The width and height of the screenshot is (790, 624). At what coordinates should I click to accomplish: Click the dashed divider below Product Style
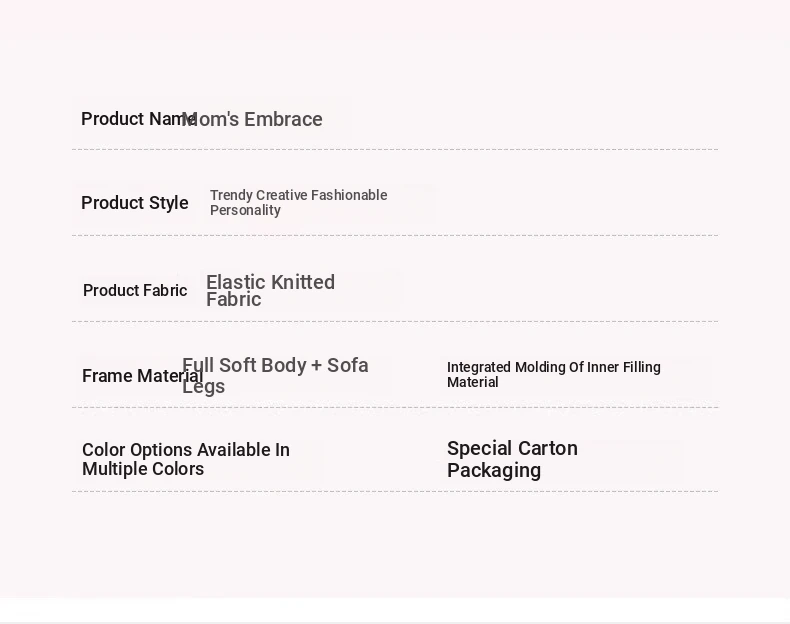point(395,236)
